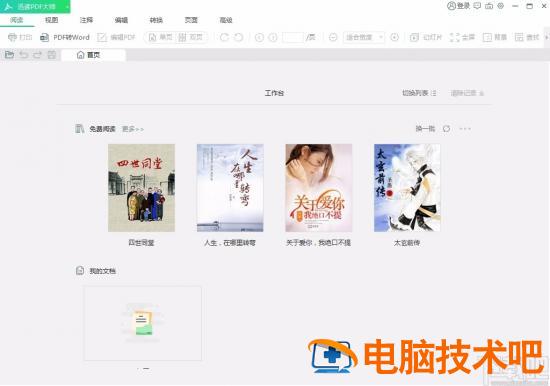Open the 查找 (Find) tool
550x386 pixels.
tap(527, 37)
